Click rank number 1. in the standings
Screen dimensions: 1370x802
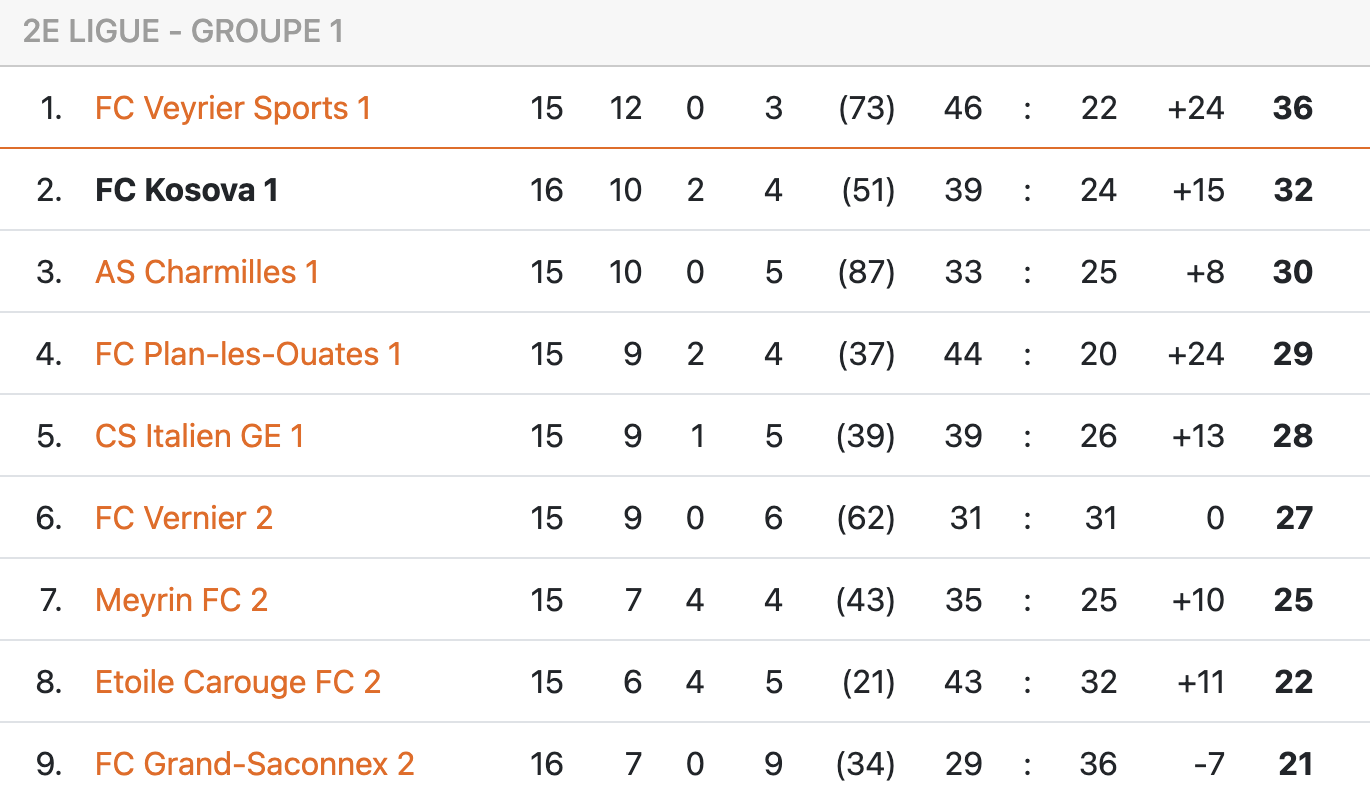click(51, 108)
